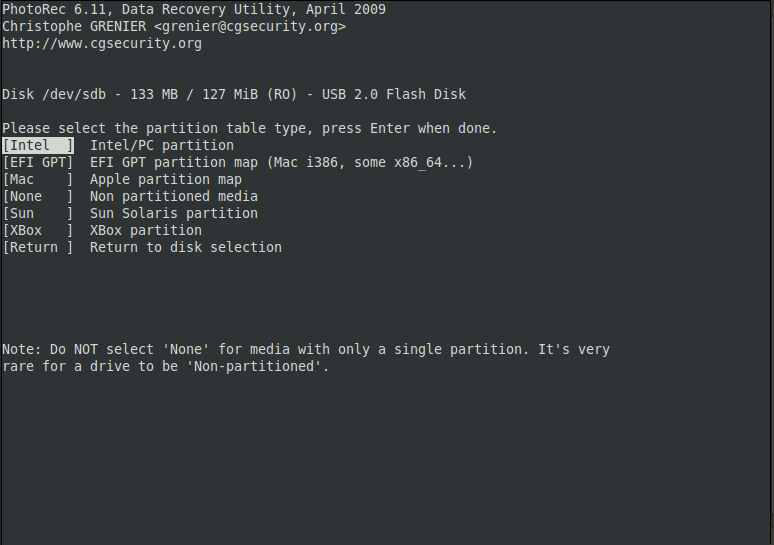Click the Note about 'None' media warning
The image size is (774, 545).
coord(306,358)
